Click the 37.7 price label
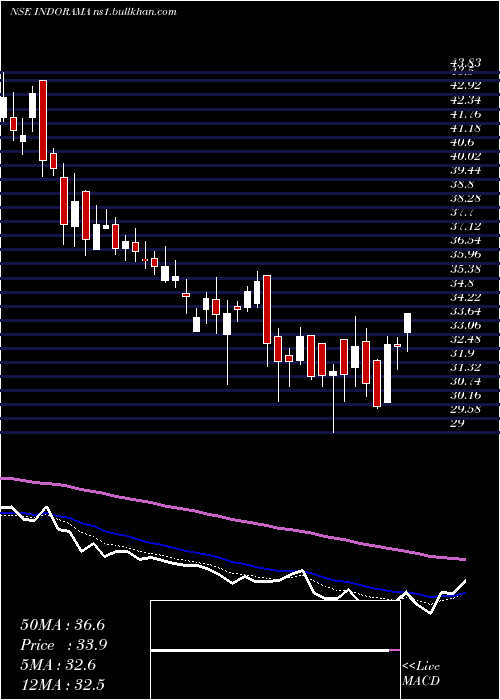This screenshot has width=500, height=700. click(x=463, y=212)
